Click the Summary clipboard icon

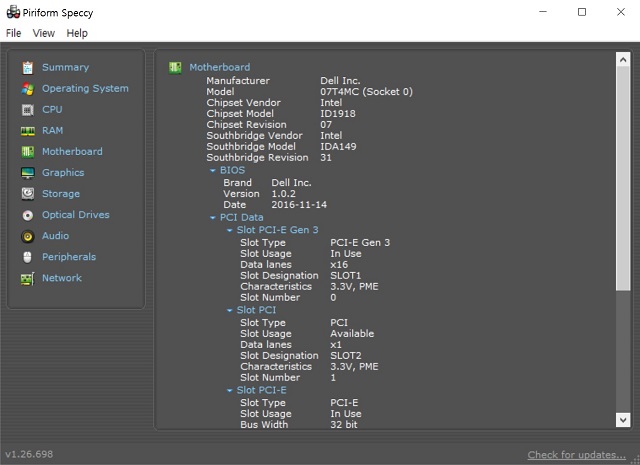pyautogui.click(x=27, y=68)
